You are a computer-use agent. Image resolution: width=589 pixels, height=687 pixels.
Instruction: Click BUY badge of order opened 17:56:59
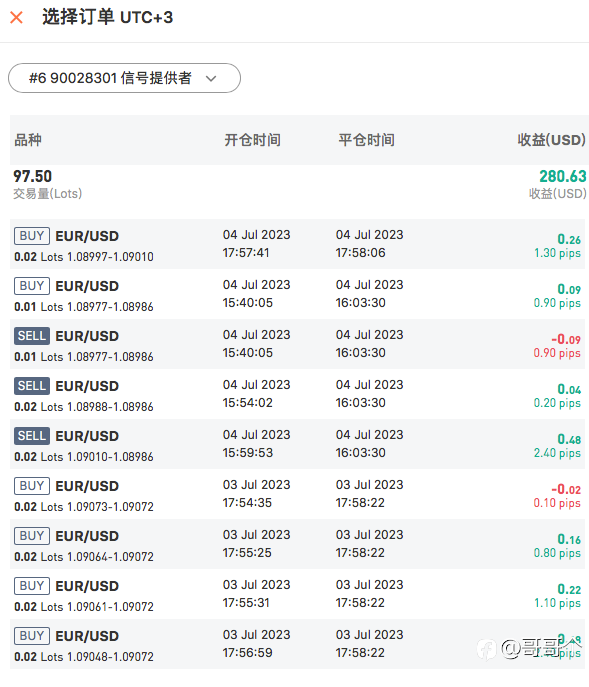click(32, 635)
